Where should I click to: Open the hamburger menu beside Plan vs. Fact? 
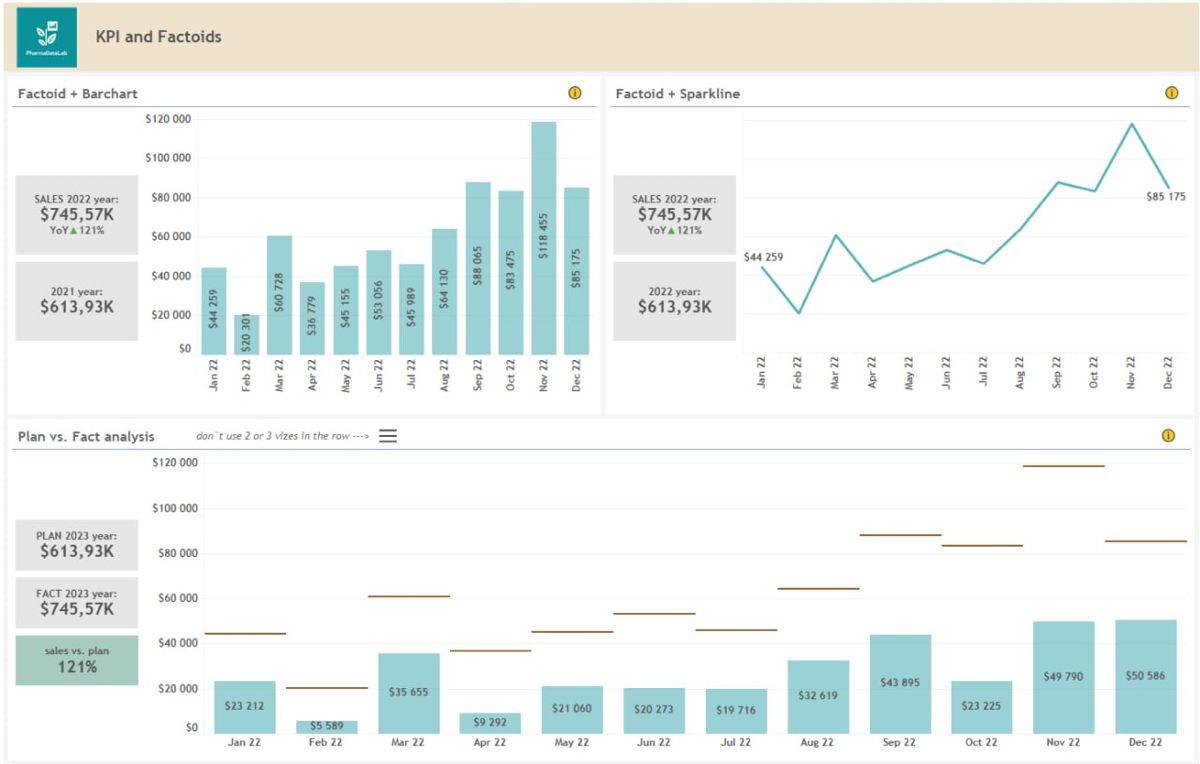[388, 436]
